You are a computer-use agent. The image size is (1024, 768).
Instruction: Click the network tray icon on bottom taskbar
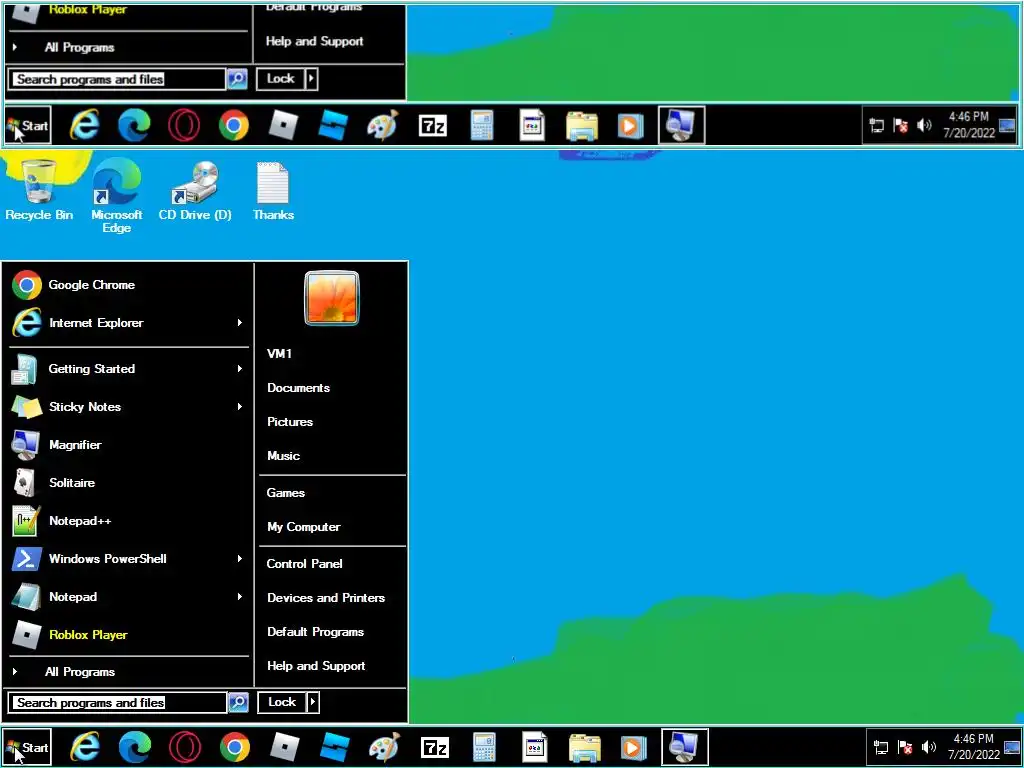pos(881,747)
